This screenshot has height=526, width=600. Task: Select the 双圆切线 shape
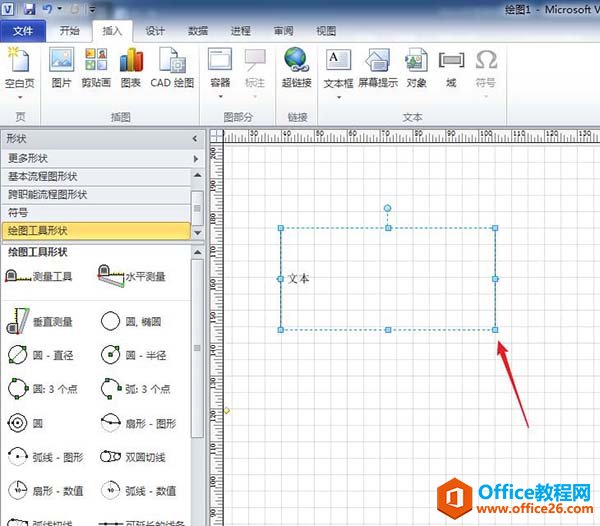pyautogui.click(x=133, y=457)
